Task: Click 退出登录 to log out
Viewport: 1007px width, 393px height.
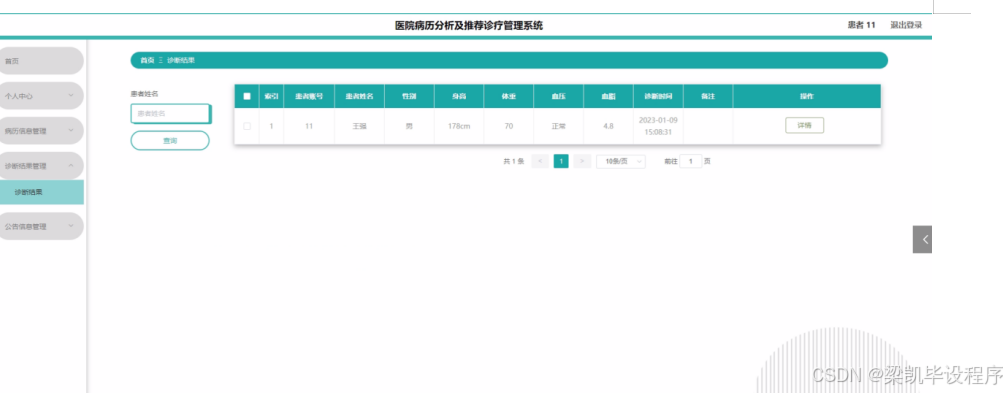Action: click(x=906, y=25)
